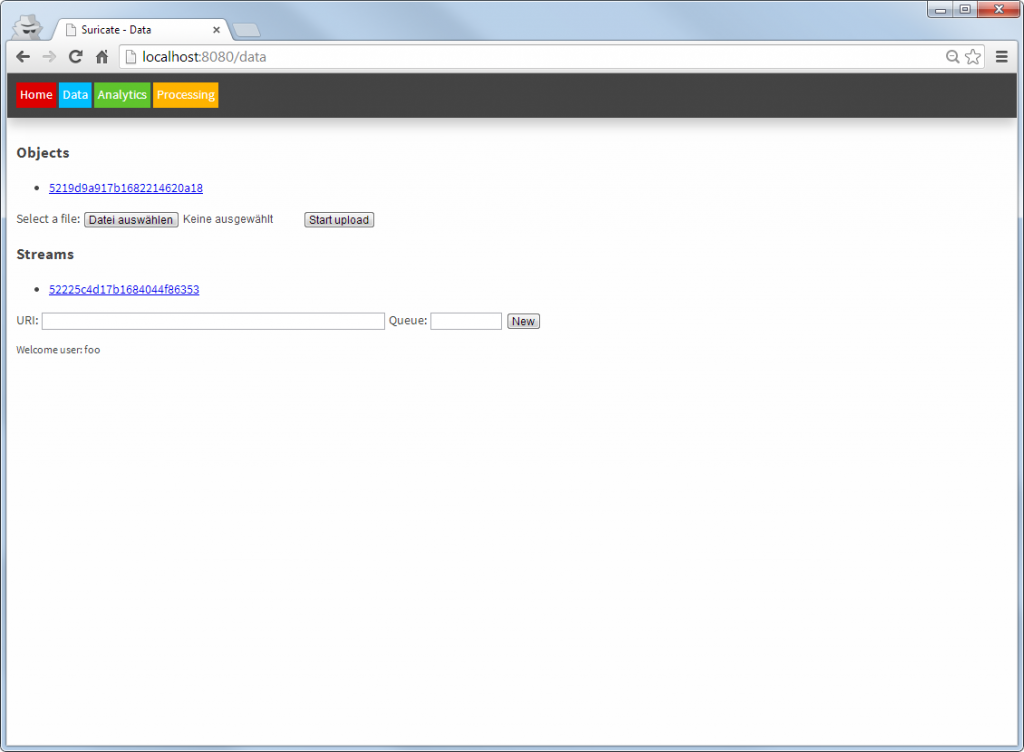Click the browser forward arrow
Viewport: 1024px width, 752px height.
49,57
